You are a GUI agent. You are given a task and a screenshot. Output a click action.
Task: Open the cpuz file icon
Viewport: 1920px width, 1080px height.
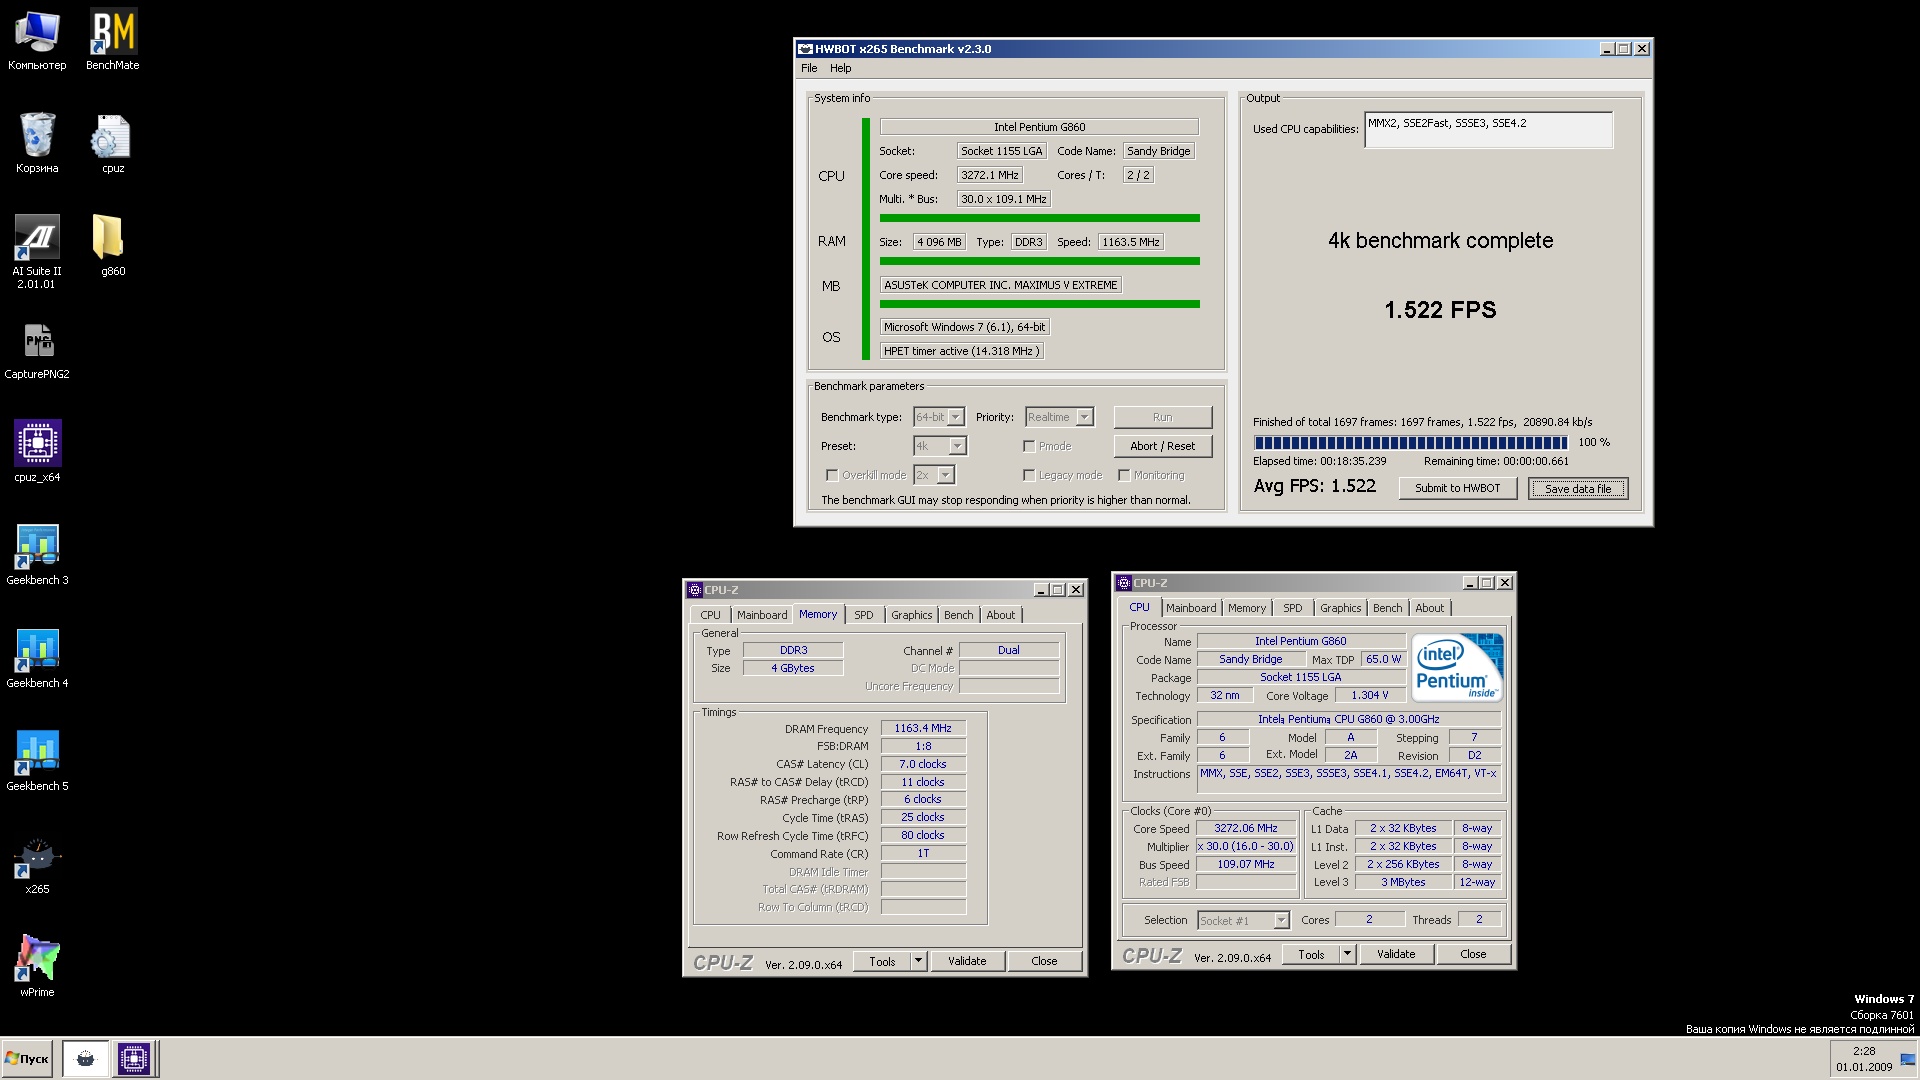point(113,143)
